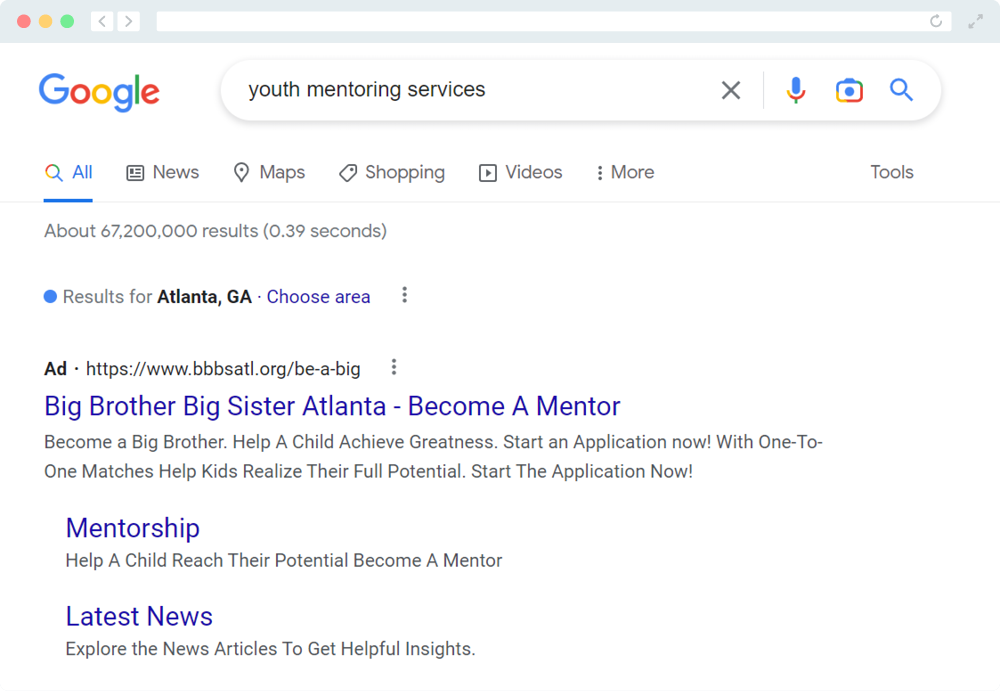1000x691 pixels.
Task: Clear the search query with the X icon
Action: coord(731,90)
